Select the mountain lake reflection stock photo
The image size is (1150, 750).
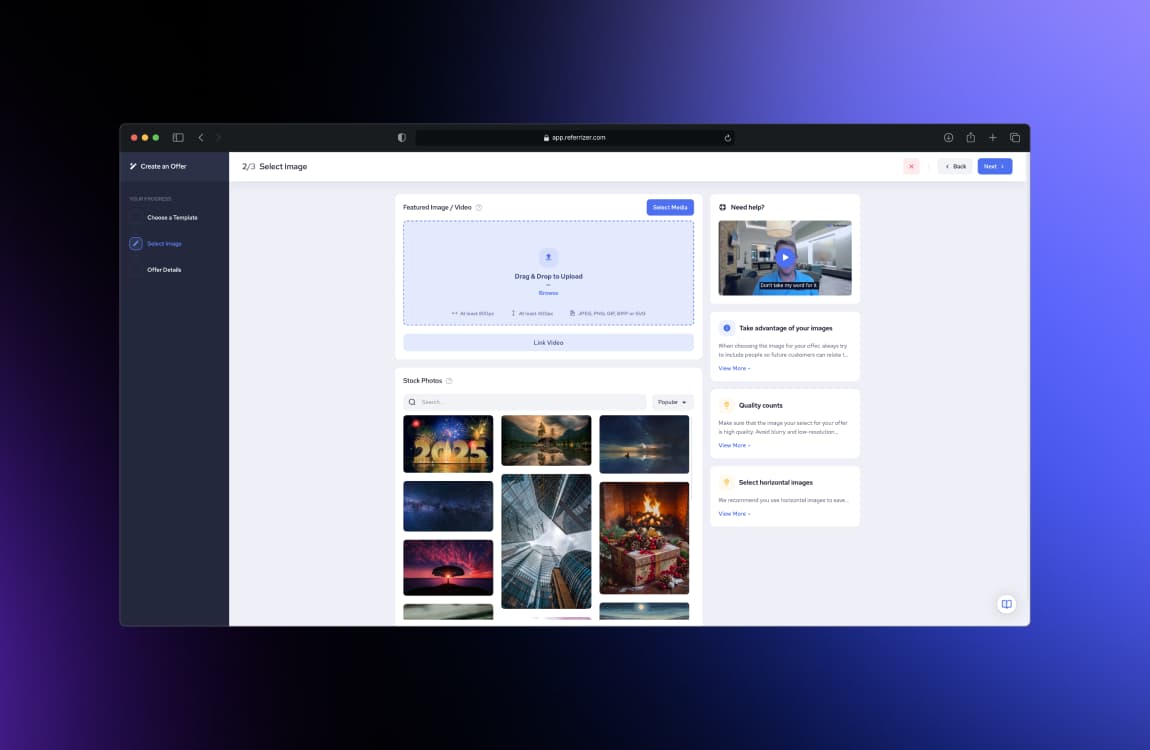tap(546, 440)
